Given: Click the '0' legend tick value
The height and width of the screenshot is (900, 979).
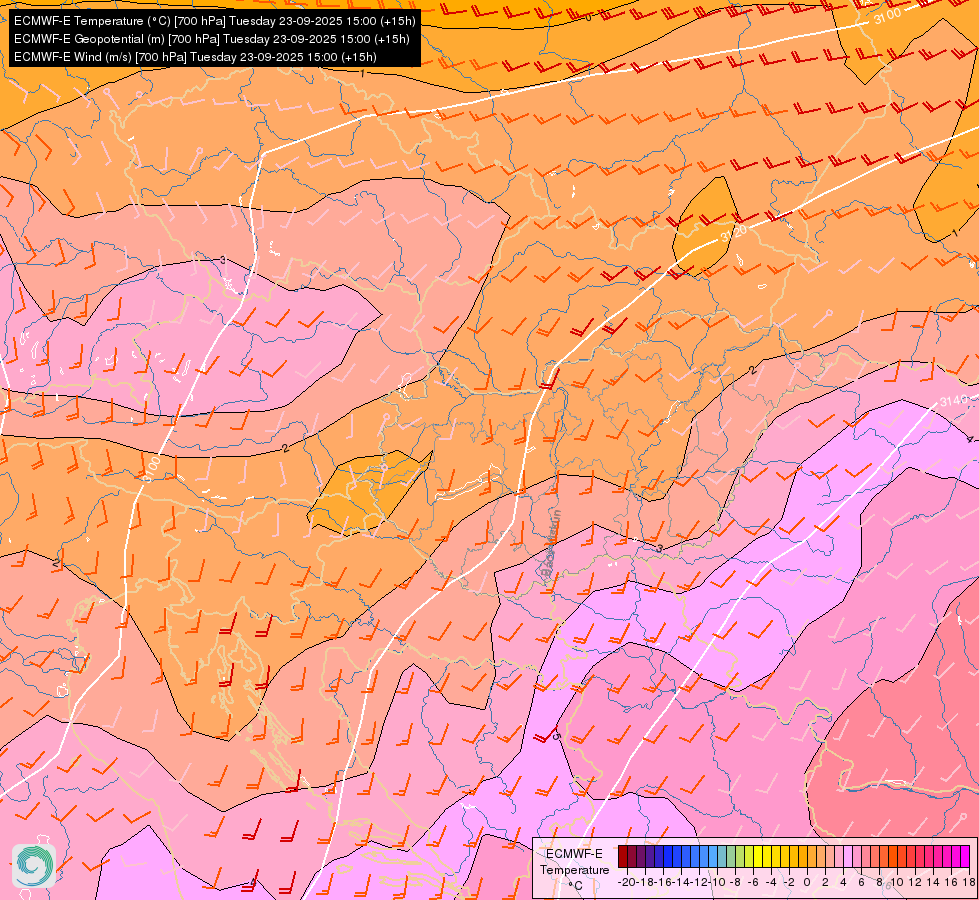Looking at the screenshot, I should (807, 883).
